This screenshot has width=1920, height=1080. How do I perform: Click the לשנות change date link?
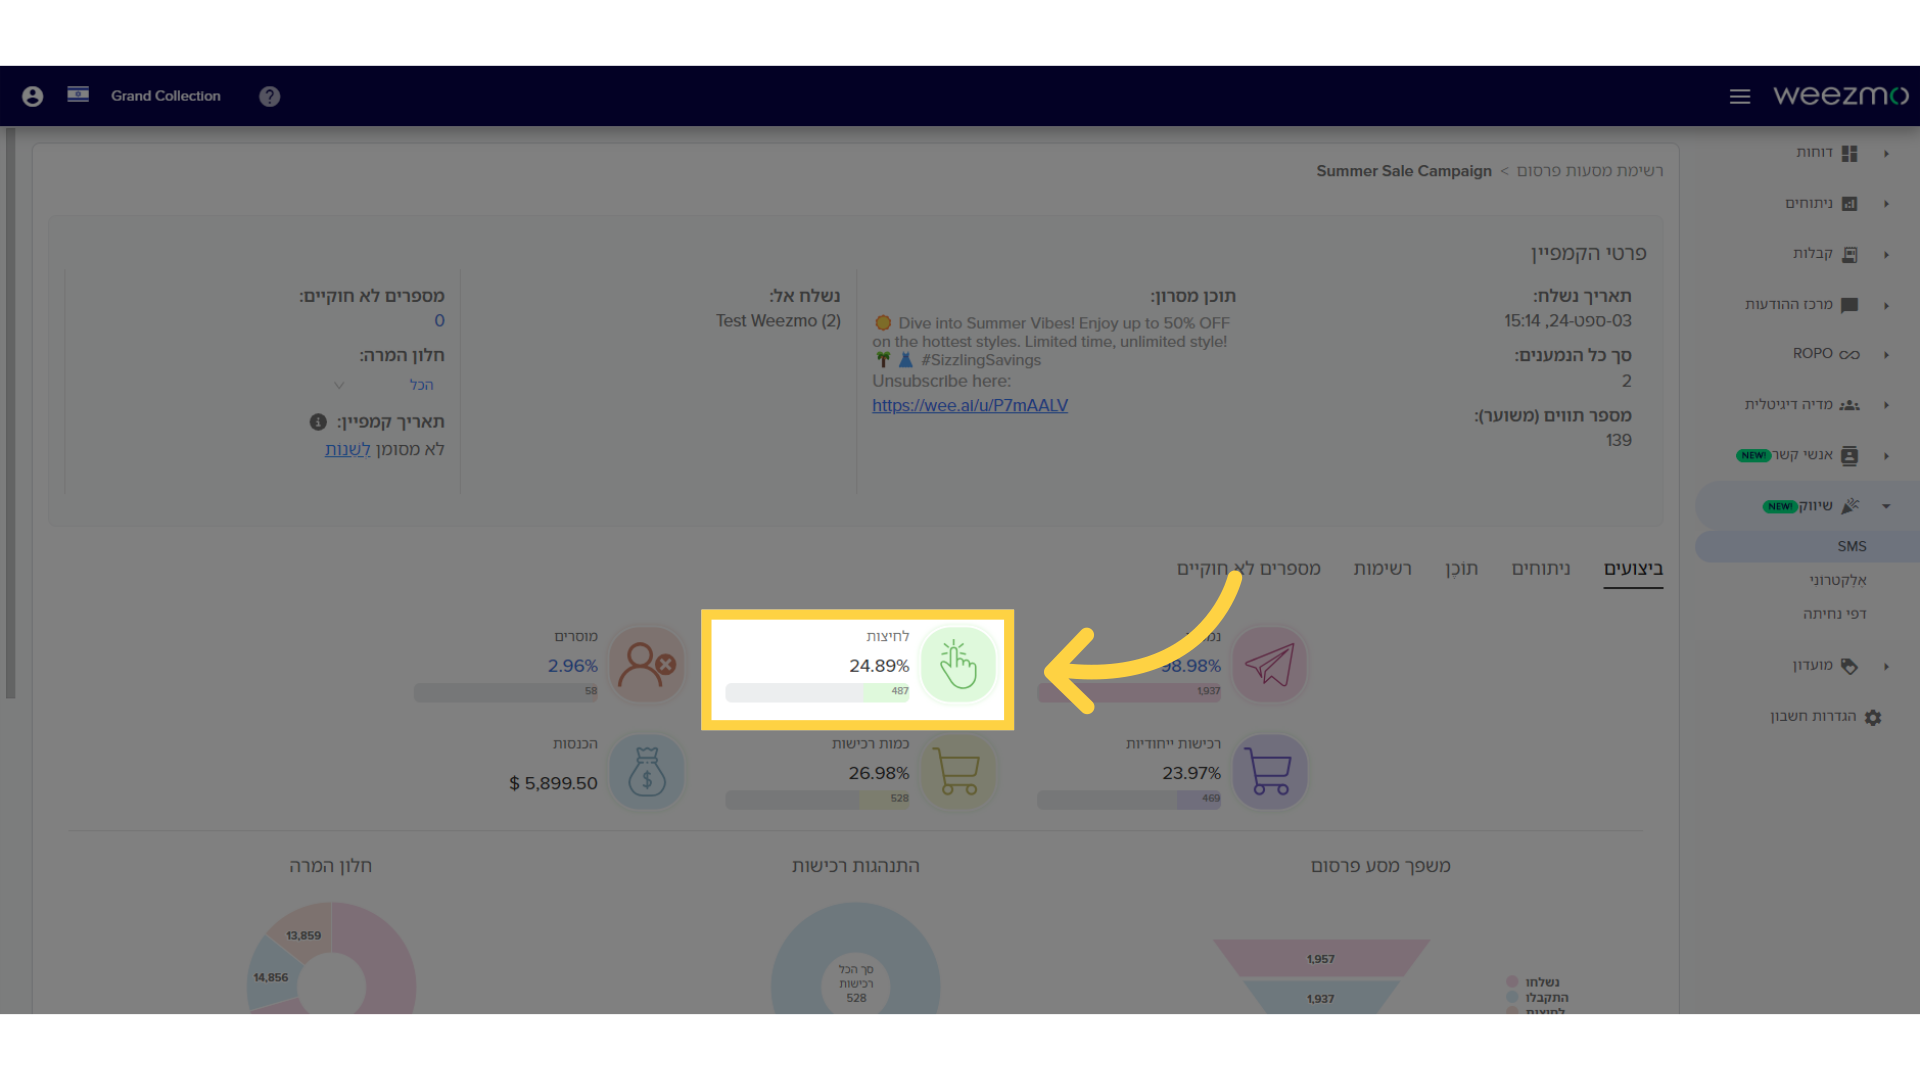tap(348, 450)
